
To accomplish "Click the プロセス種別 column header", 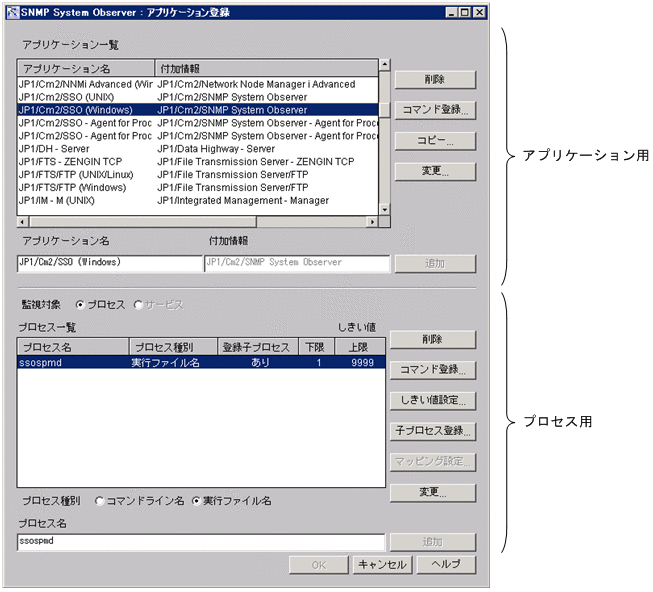I will click(x=174, y=347).
